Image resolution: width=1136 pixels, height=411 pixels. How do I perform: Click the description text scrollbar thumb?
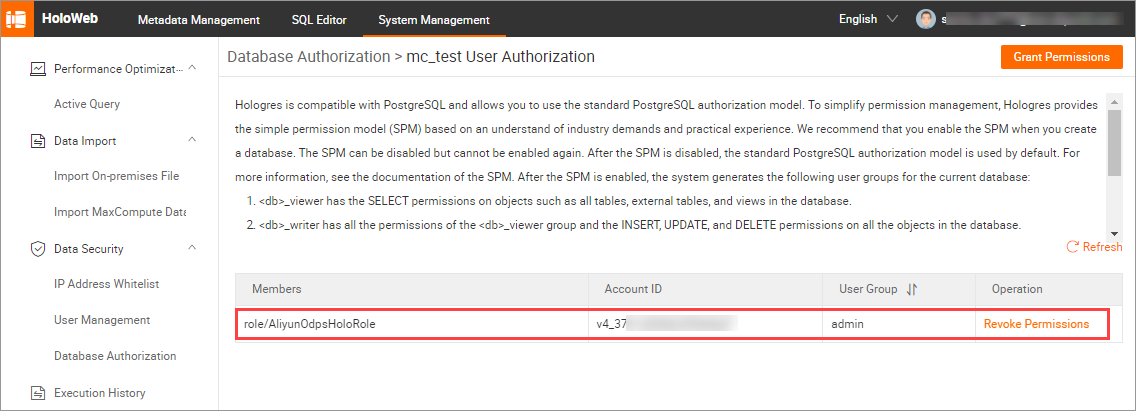[1115, 142]
